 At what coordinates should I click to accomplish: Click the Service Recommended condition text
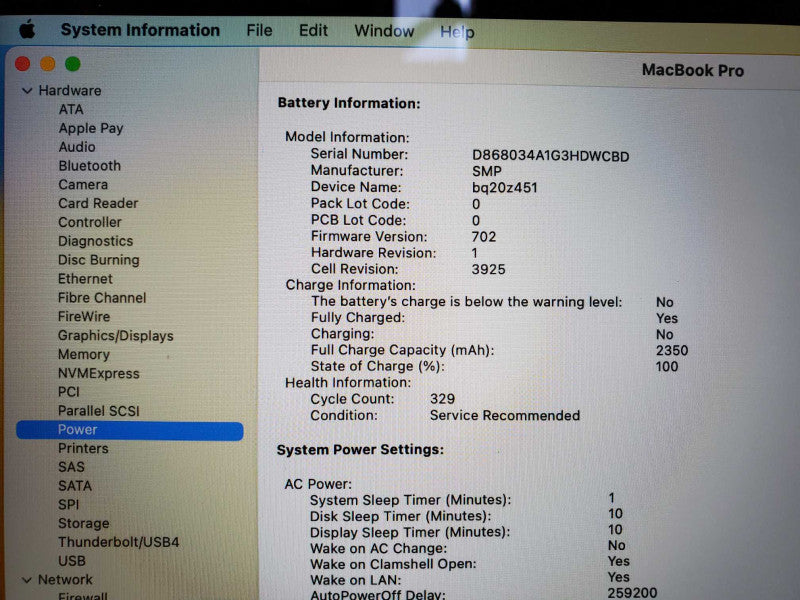[x=505, y=416]
